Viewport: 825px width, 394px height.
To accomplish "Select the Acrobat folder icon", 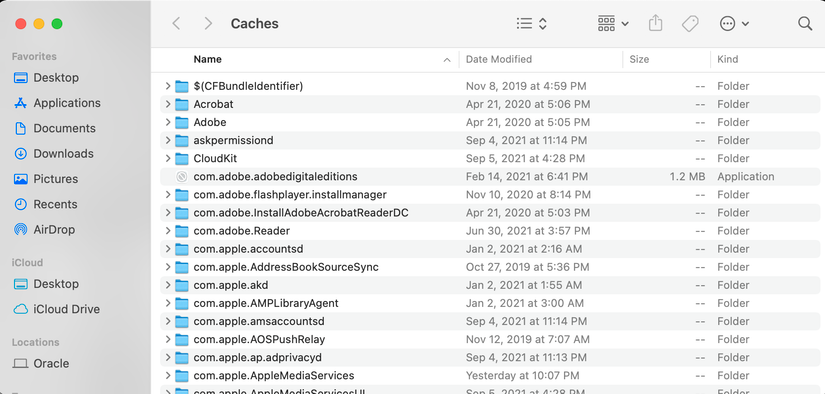I will point(182,104).
